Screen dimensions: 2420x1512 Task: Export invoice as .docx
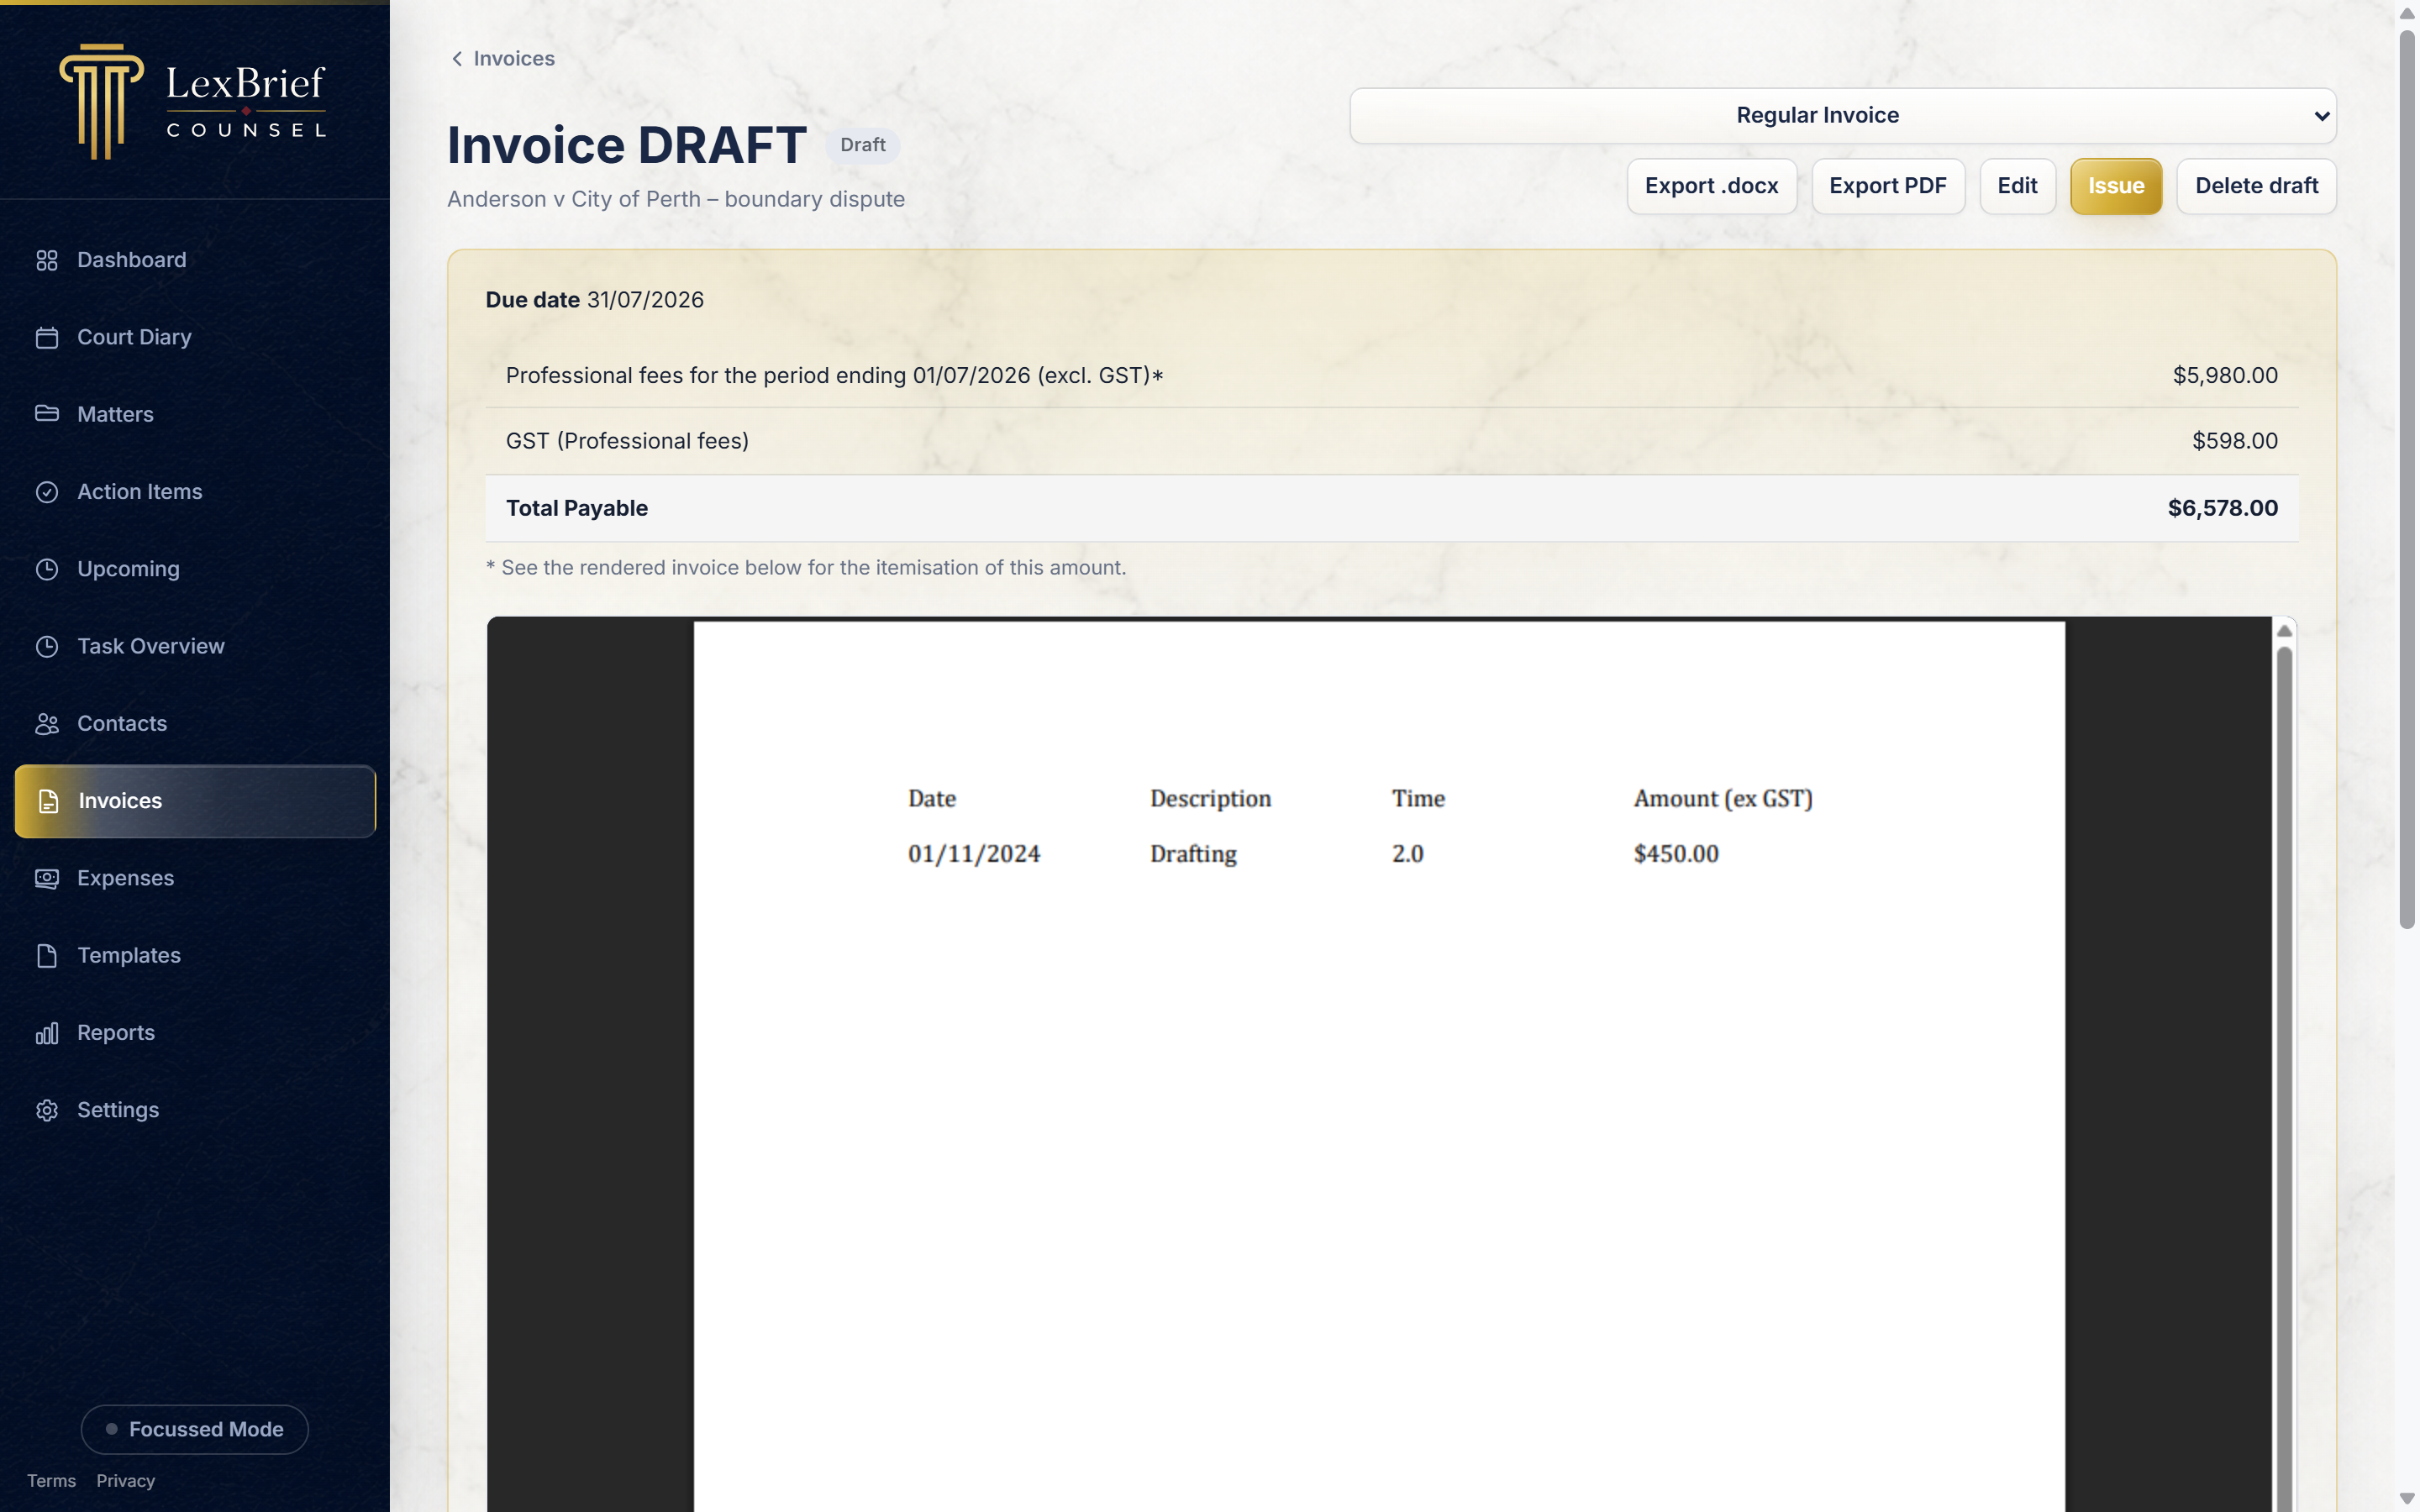(x=1711, y=186)
